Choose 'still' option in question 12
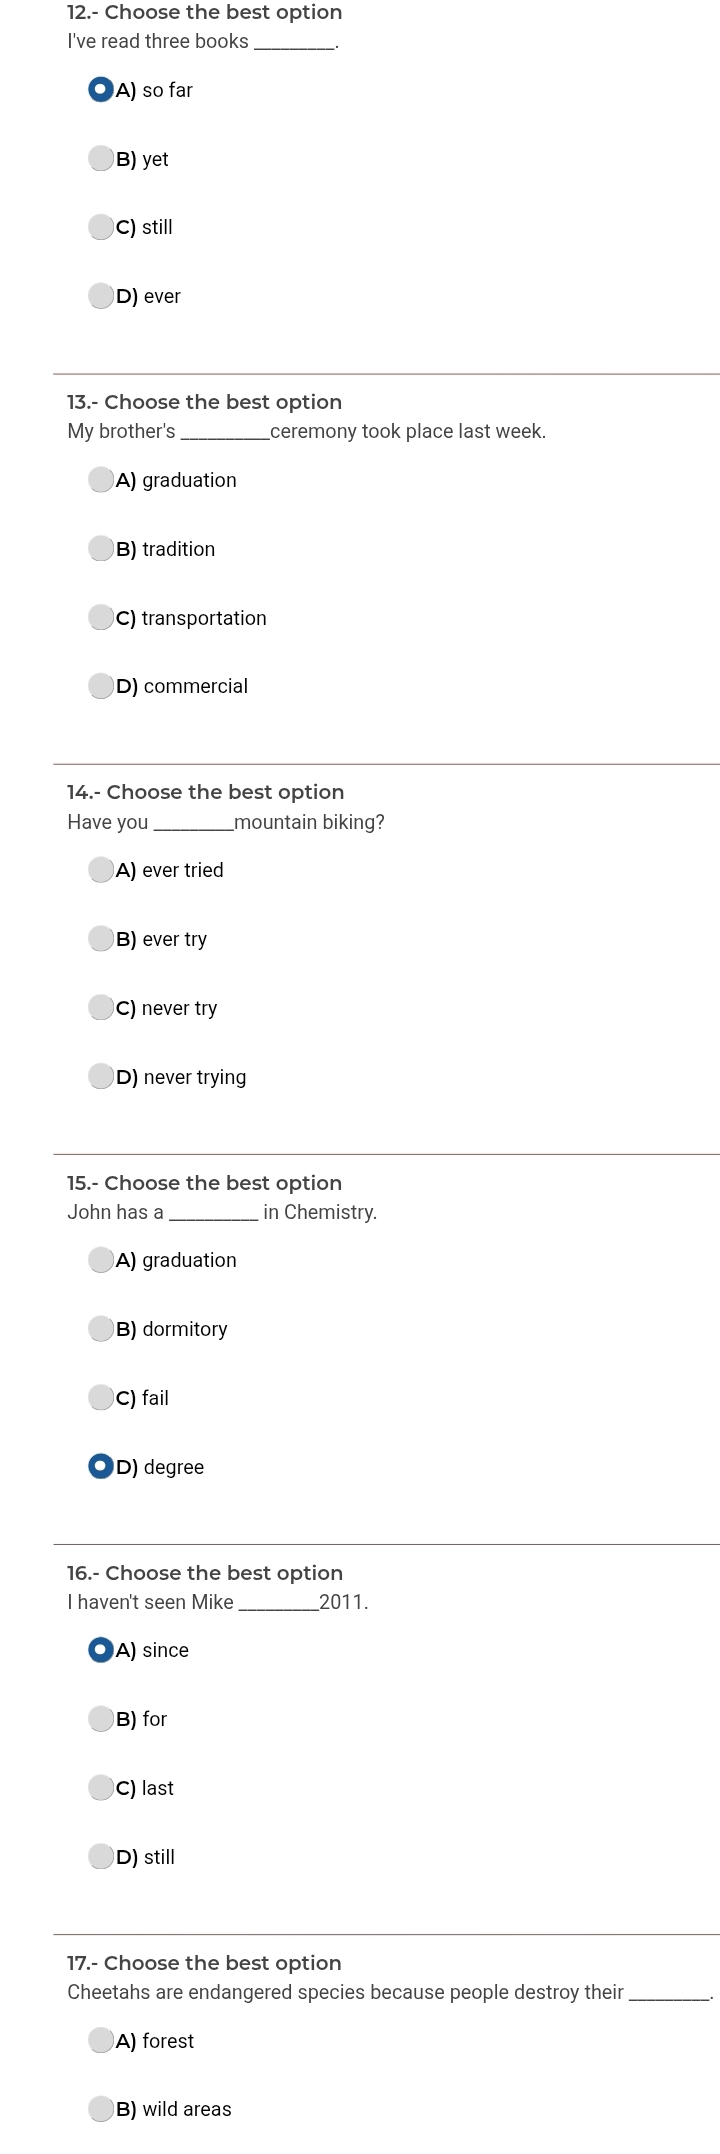This screenshot has height=2154, width=720. pyautogui.click(x=101, y=227)
